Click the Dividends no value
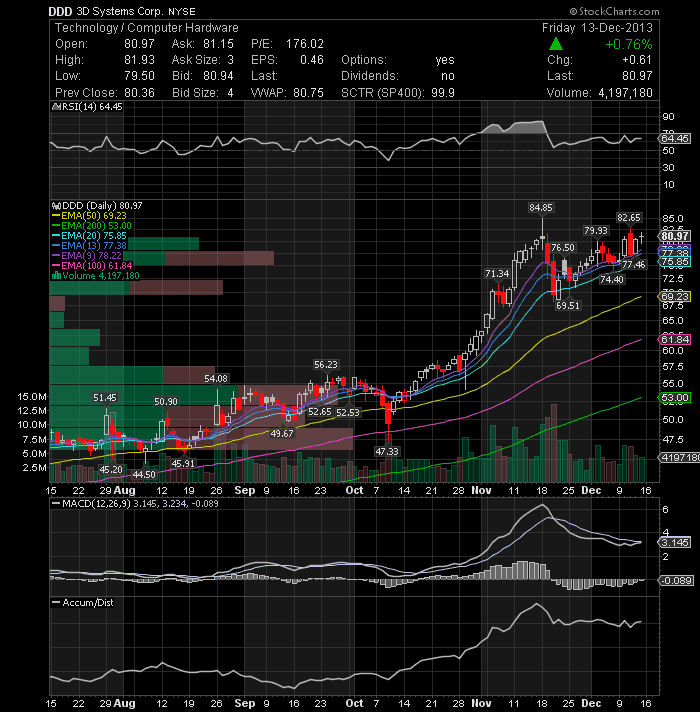Viewport: 700px width, 712px height. click(x=448, y=76)
